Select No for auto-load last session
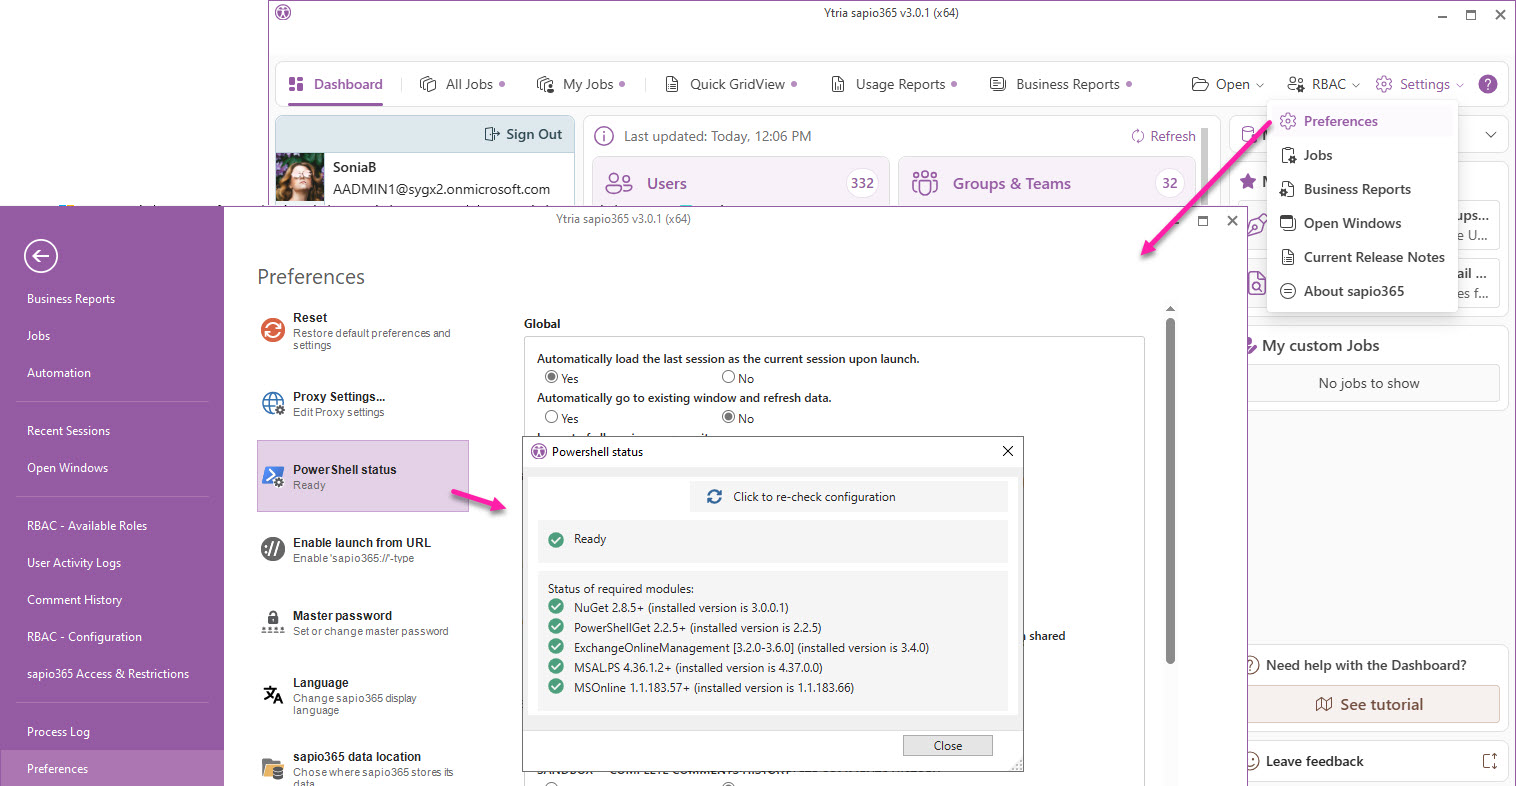This screenshot has height=786, width=1516. click(729, 377)
